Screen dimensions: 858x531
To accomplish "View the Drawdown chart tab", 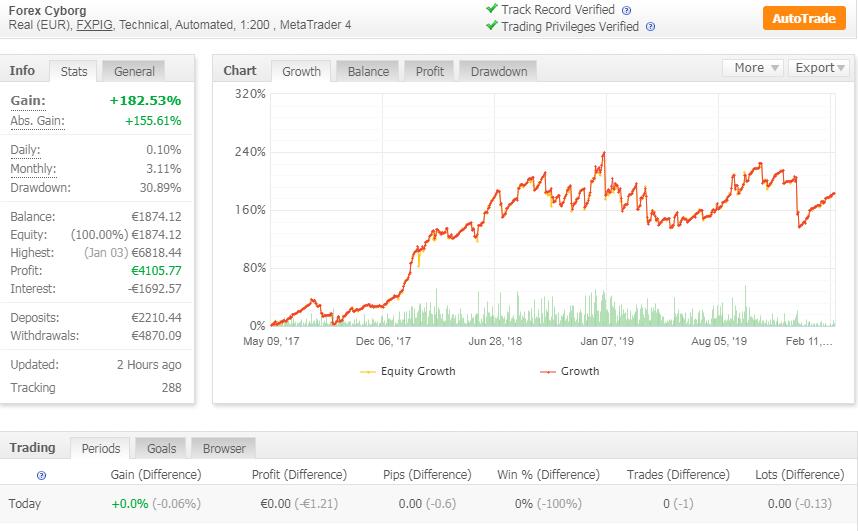I will point(499,71).
